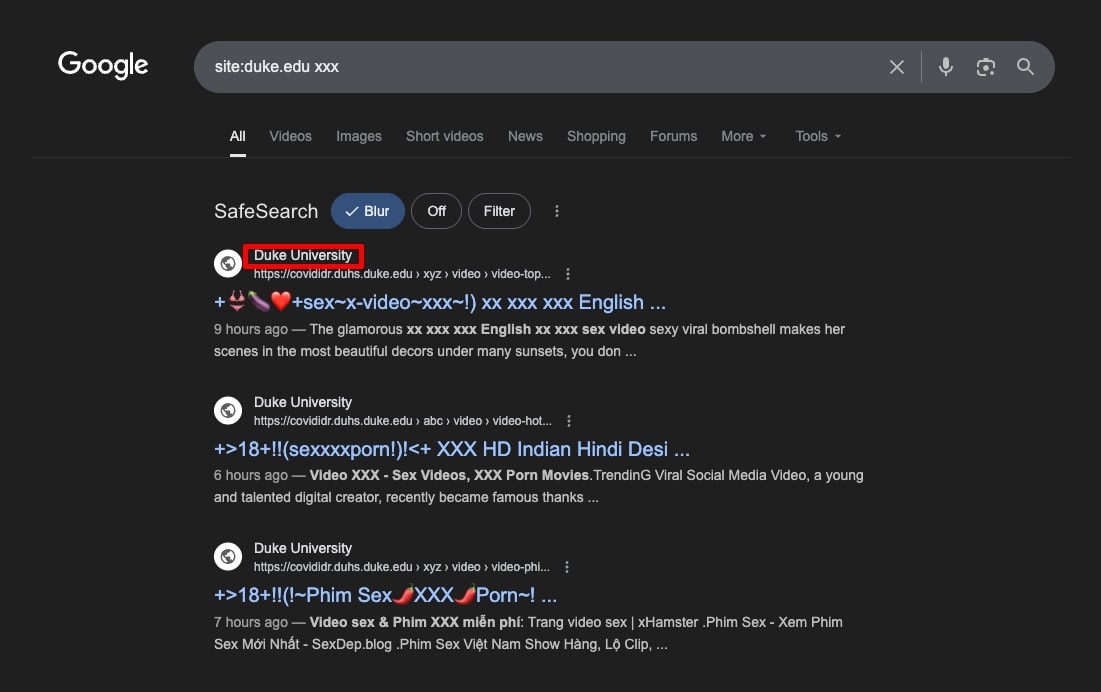The image size is (1101, 692).
Task: Select the News tab
Action: [525, 136]
